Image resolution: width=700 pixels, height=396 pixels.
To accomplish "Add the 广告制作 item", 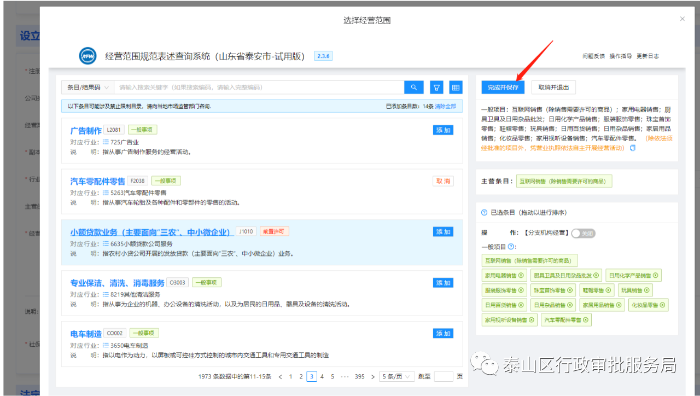I will [443, 130].
